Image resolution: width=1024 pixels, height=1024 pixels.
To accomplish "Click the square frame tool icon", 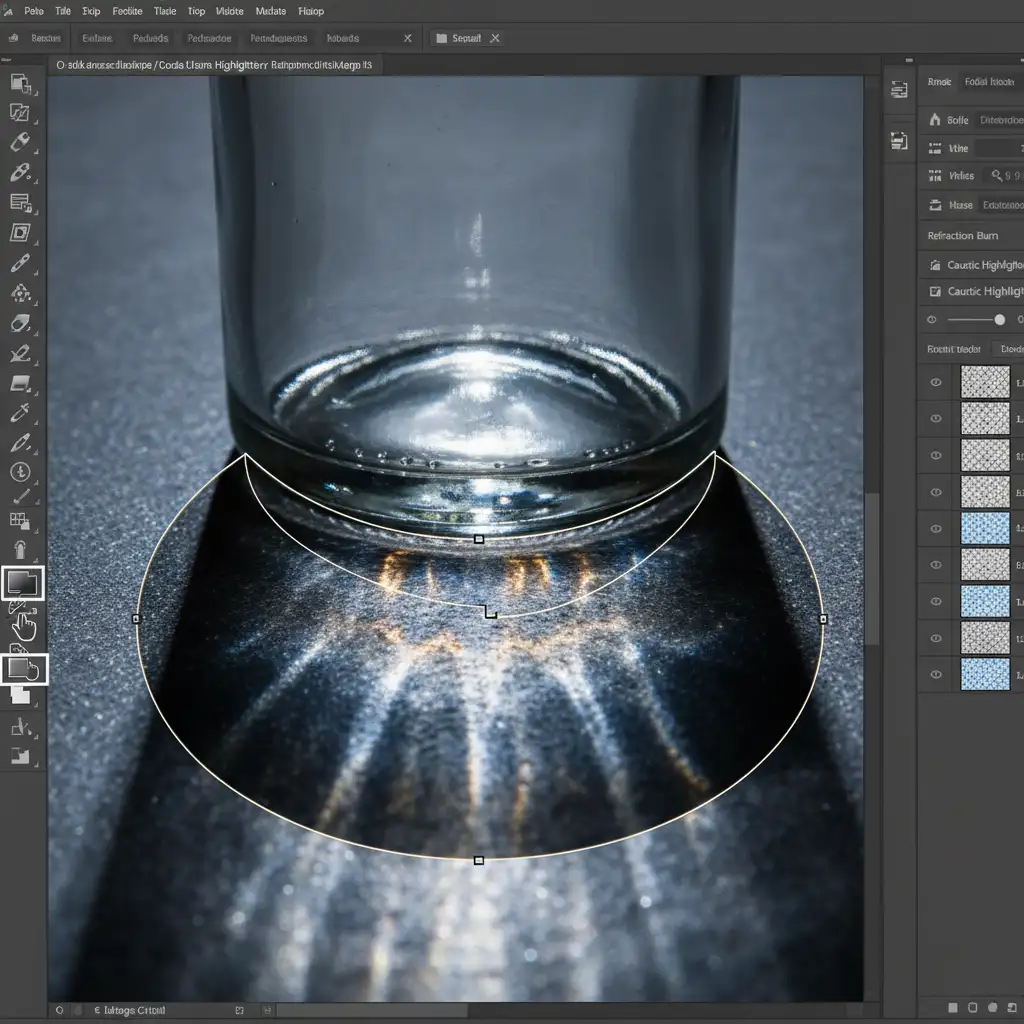I will (x=20, y=233).
